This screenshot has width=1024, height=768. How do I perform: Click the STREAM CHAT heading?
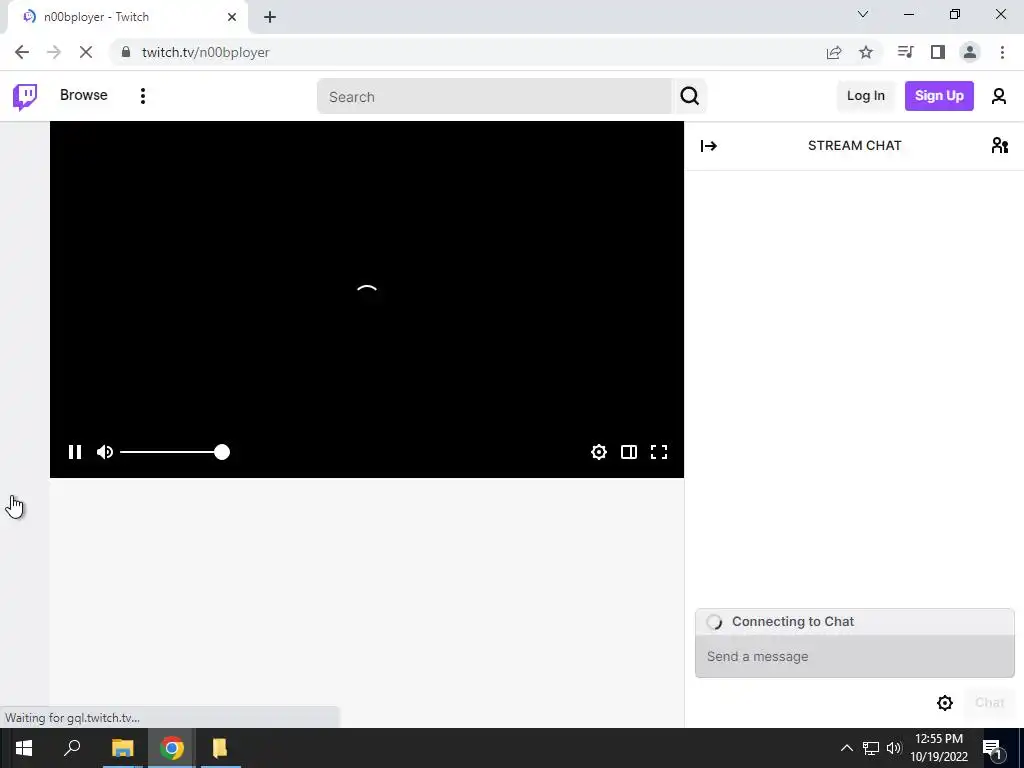[x=854, y=146]
